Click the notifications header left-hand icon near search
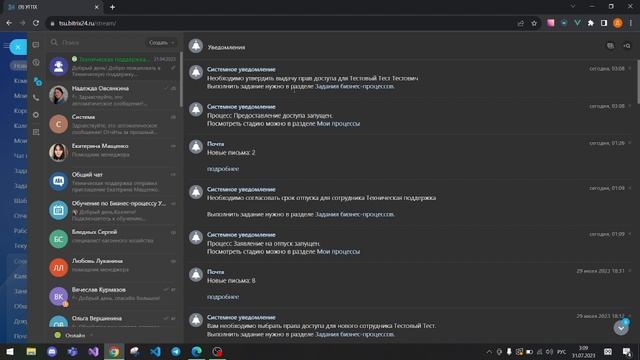Image resolution: width=640 pixels, height=360 pixels. (x=610, y=46)
